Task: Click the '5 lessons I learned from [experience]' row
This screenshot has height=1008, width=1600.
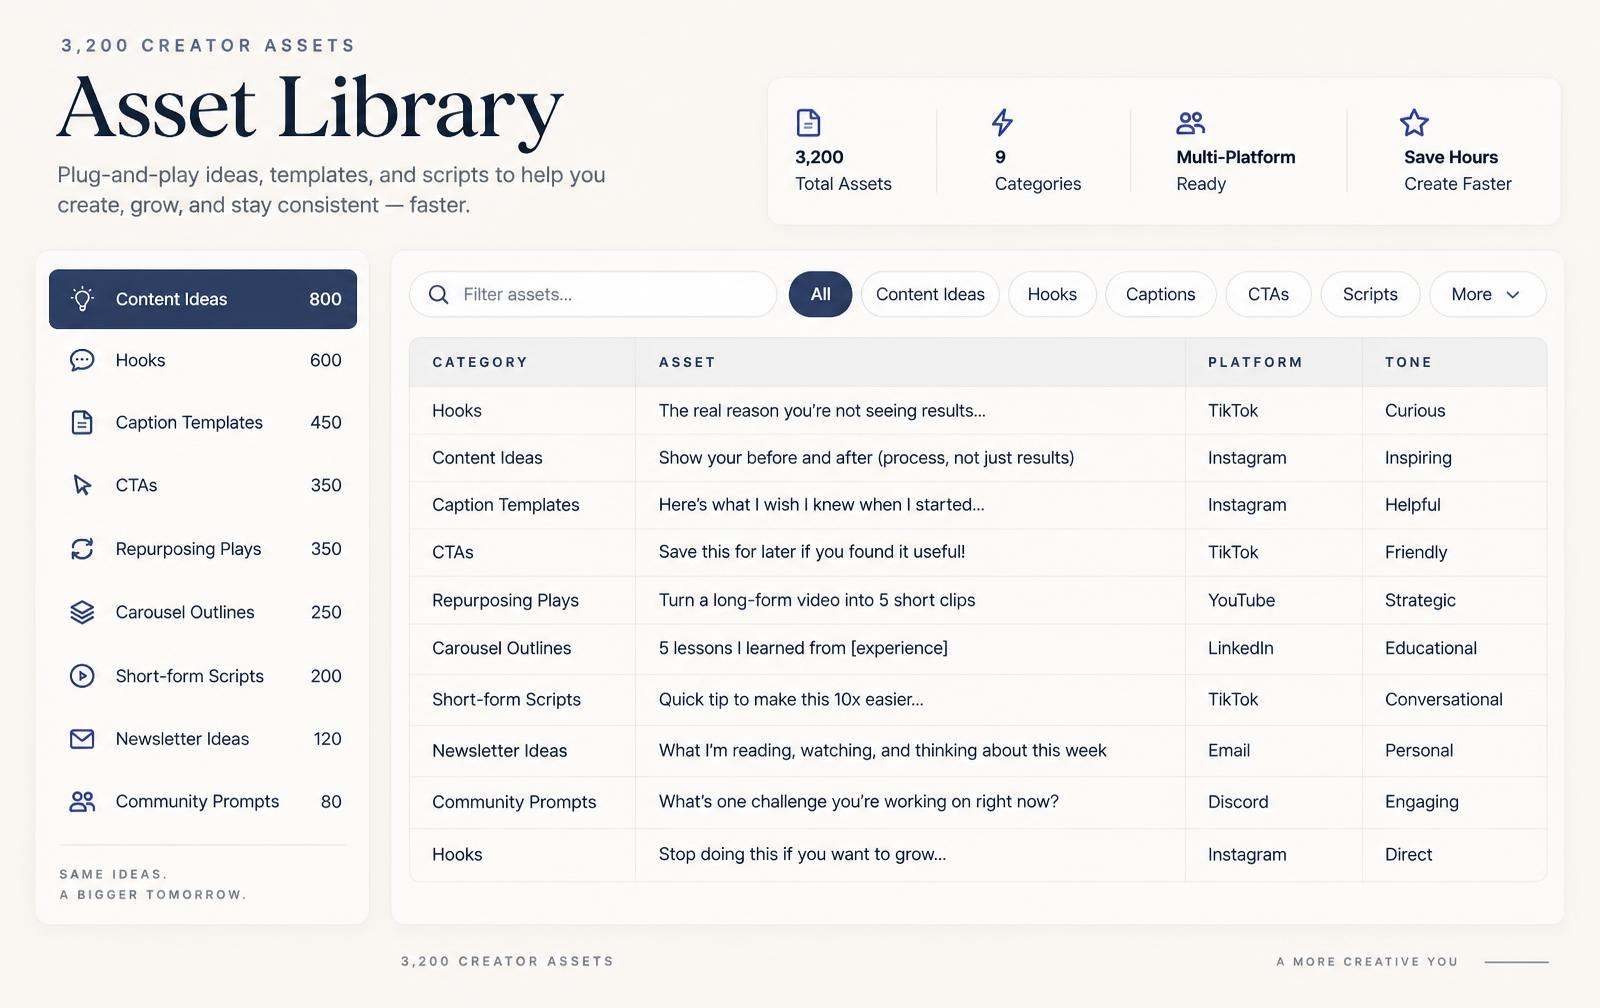Action: [x=978, y=648]
